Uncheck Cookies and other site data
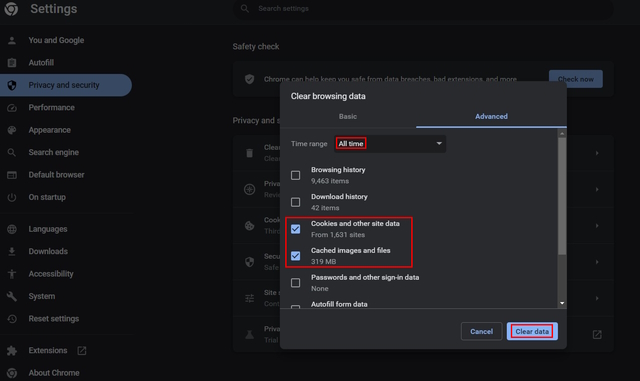 pyautogui.click(x=296, y=229)
